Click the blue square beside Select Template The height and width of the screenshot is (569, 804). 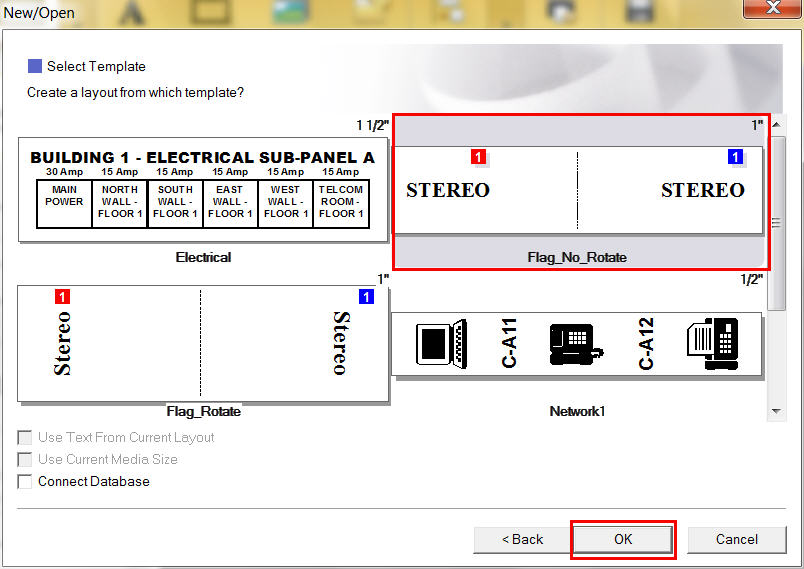[35, 67]
